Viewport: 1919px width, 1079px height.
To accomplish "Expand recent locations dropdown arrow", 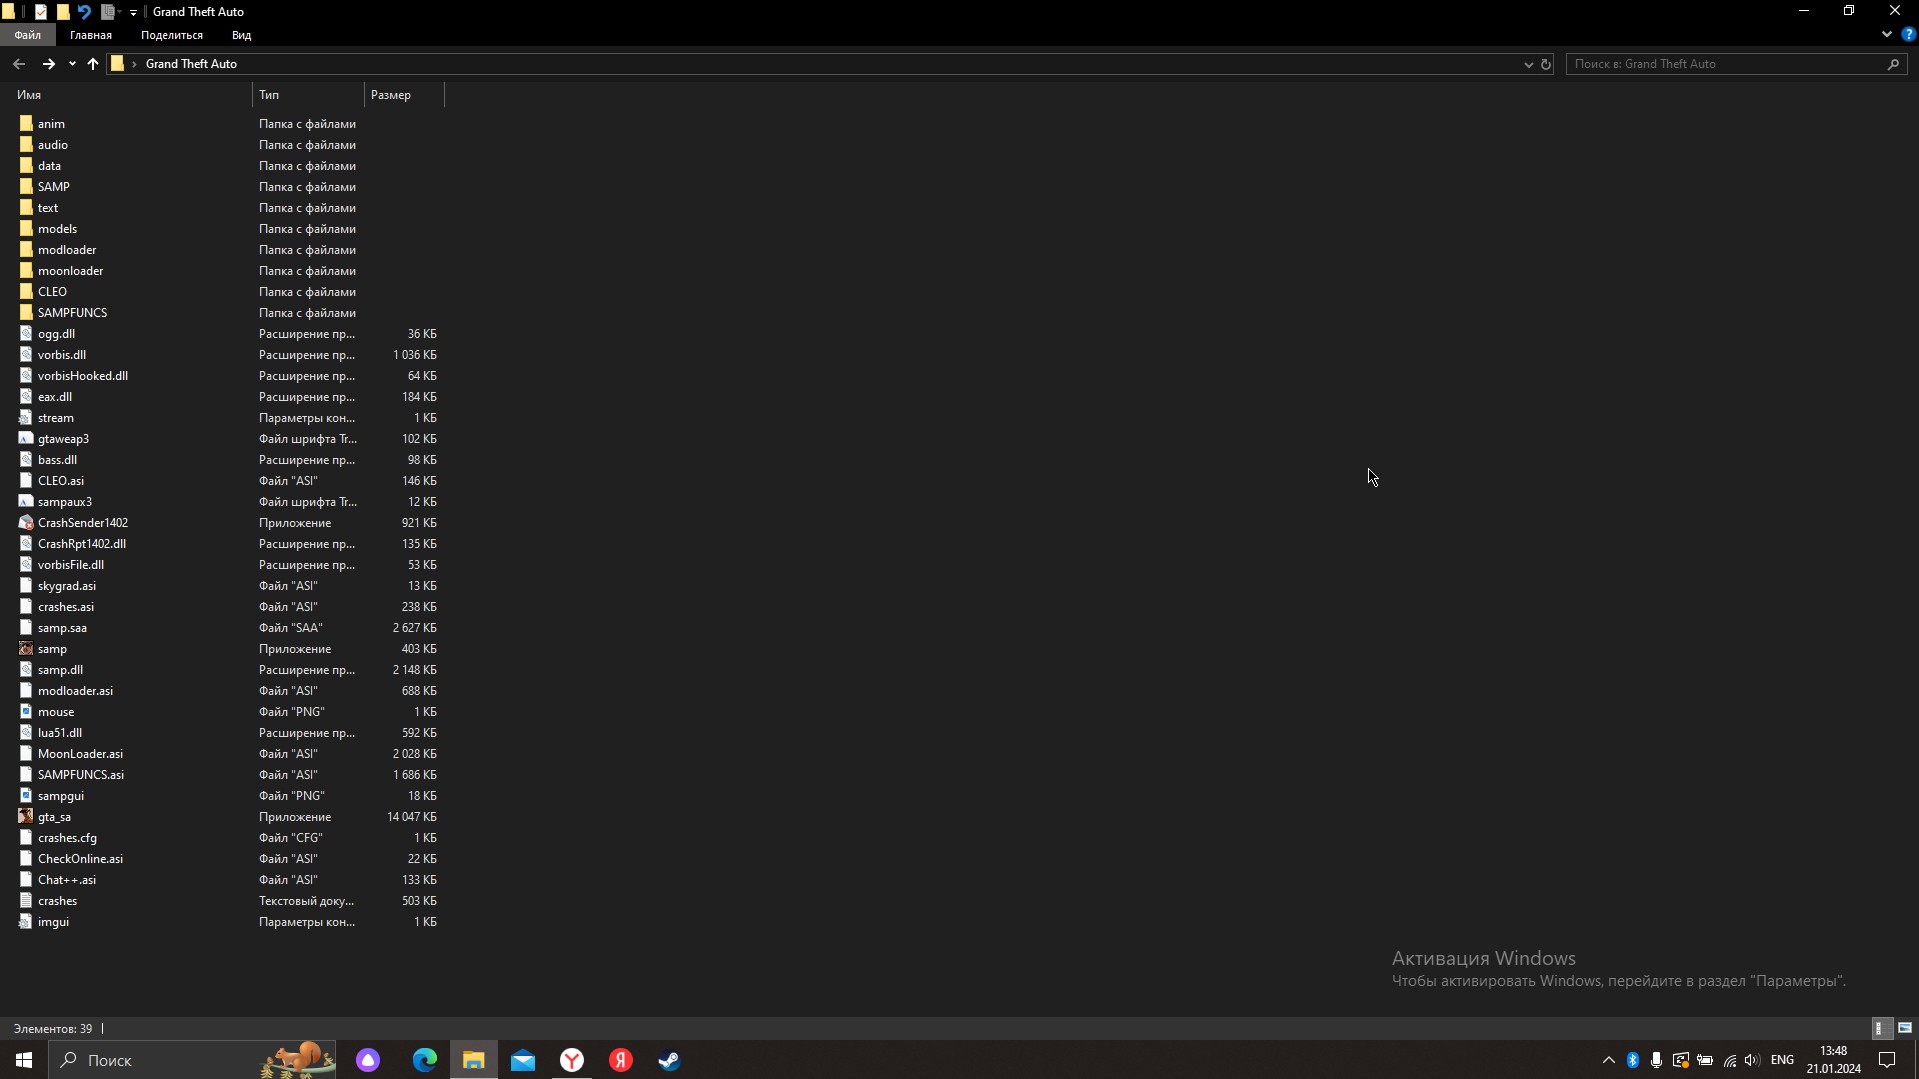I will 72,64.
